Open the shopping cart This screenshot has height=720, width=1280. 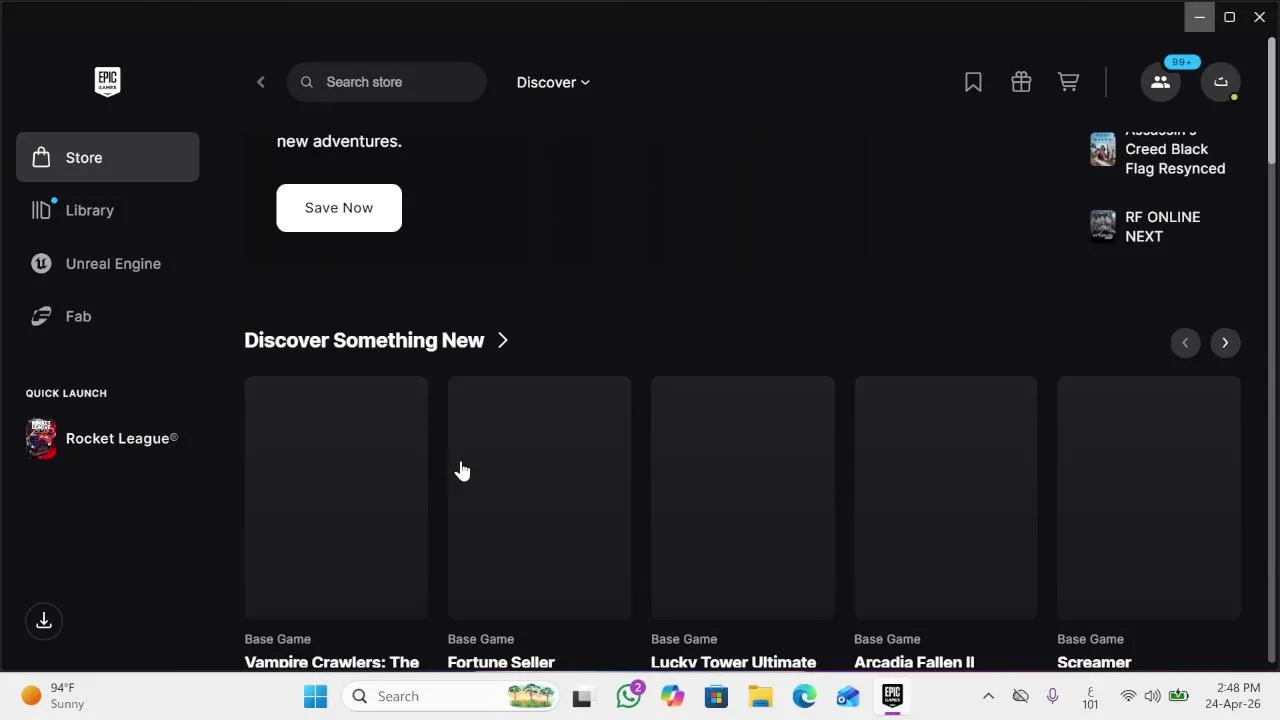pos(1069,82)
